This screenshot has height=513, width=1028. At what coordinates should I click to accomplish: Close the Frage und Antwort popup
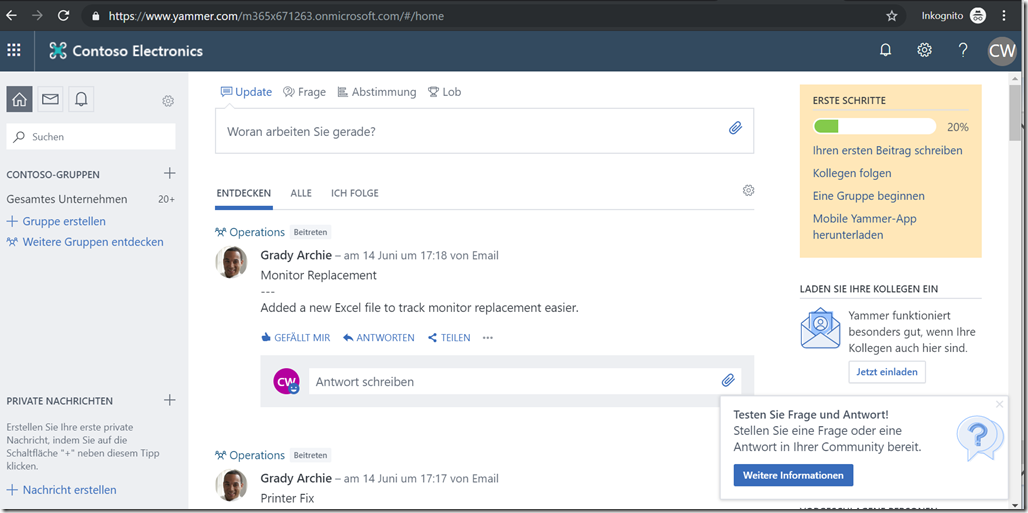tap(999, 404)
